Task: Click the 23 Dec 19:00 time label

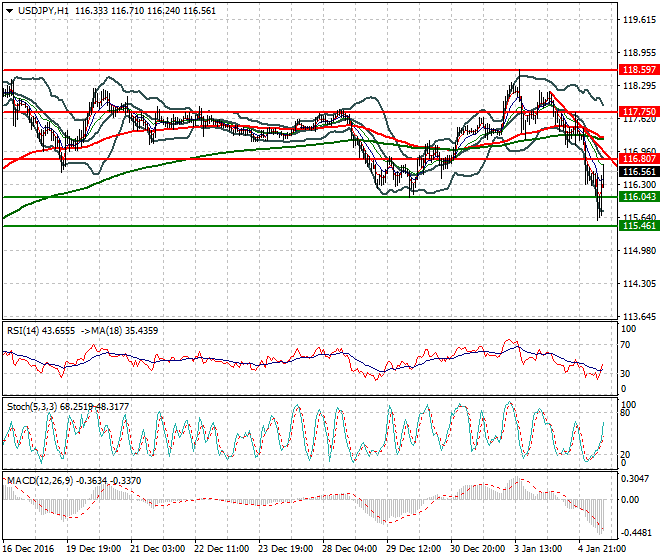Action: (285, 549)
